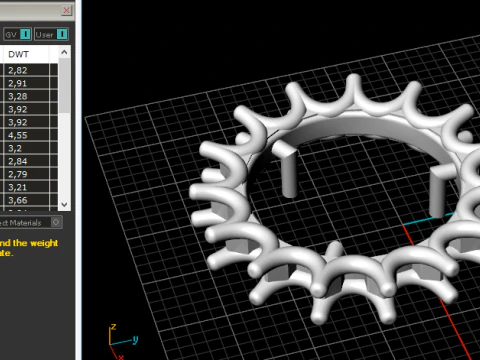Screen dimensions: 480x360
Task: Click the DWT list scrollbar thumb
Action: (x=64, y=86)
